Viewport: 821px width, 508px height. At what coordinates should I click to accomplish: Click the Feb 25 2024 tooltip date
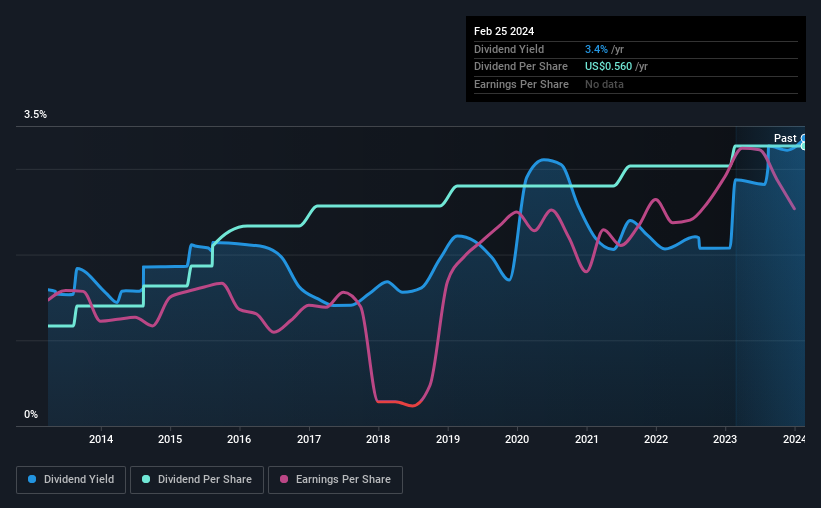pos(504,31)
